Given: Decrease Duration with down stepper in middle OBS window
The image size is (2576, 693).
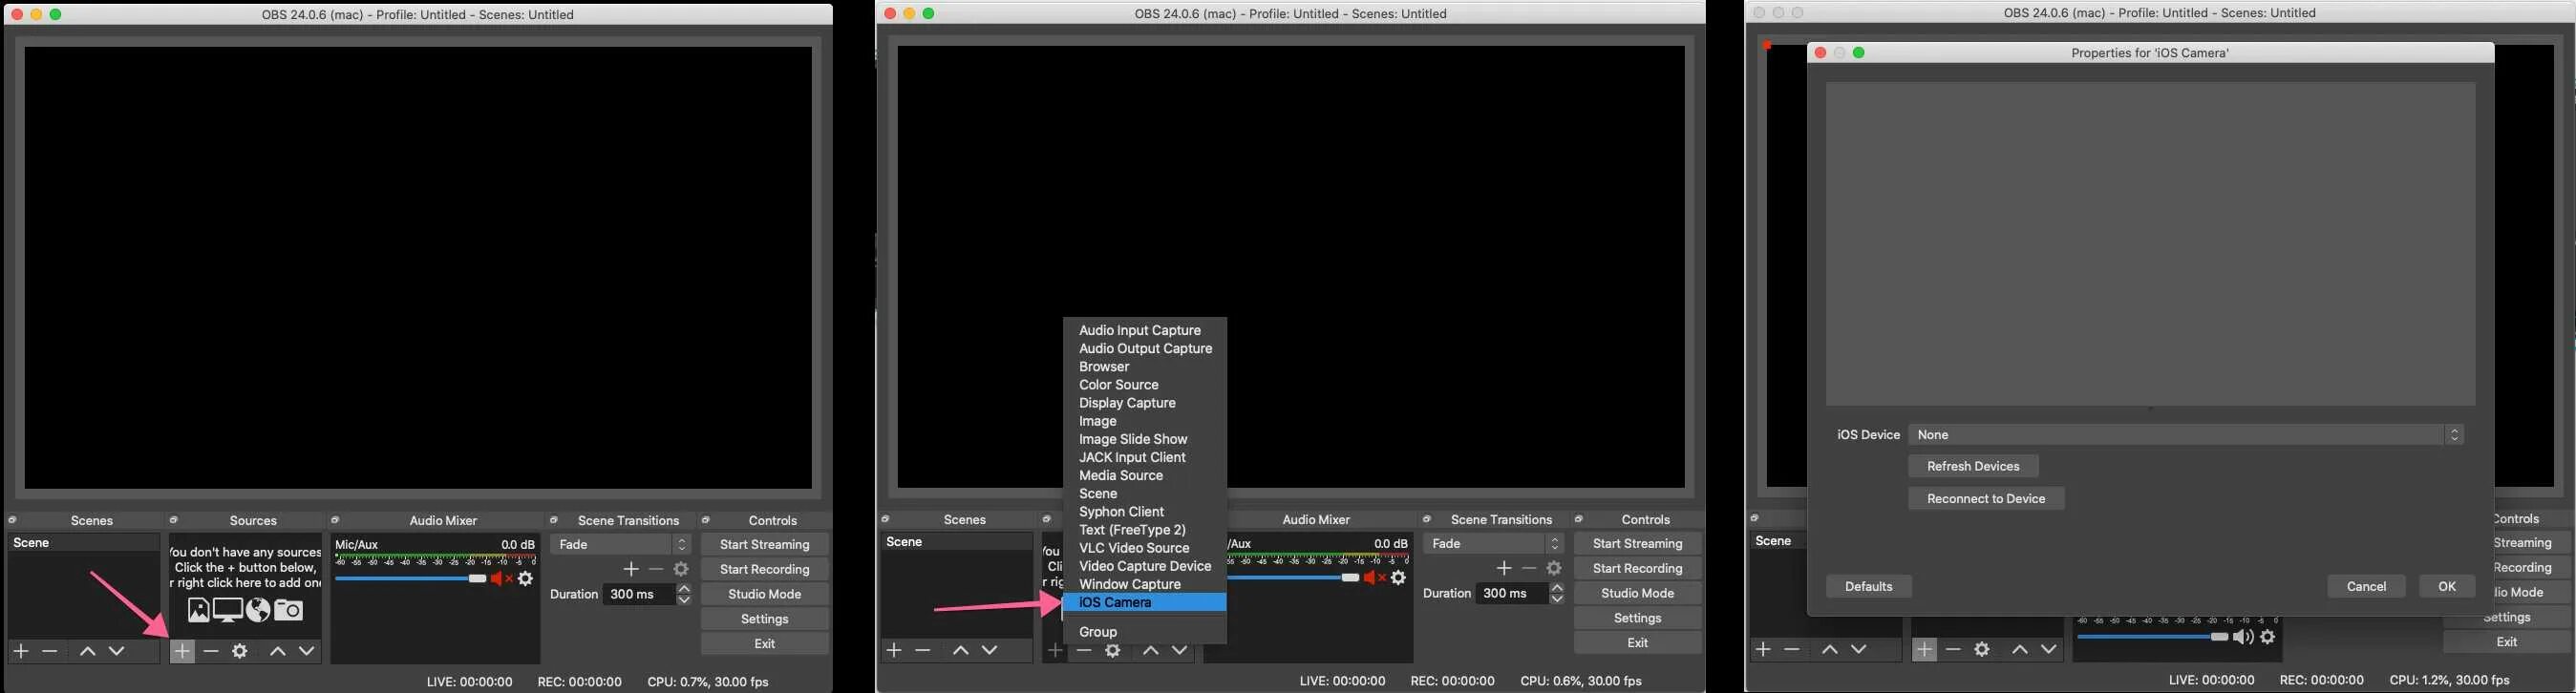Looking at the screenshot, I should tap(1557, 599).
